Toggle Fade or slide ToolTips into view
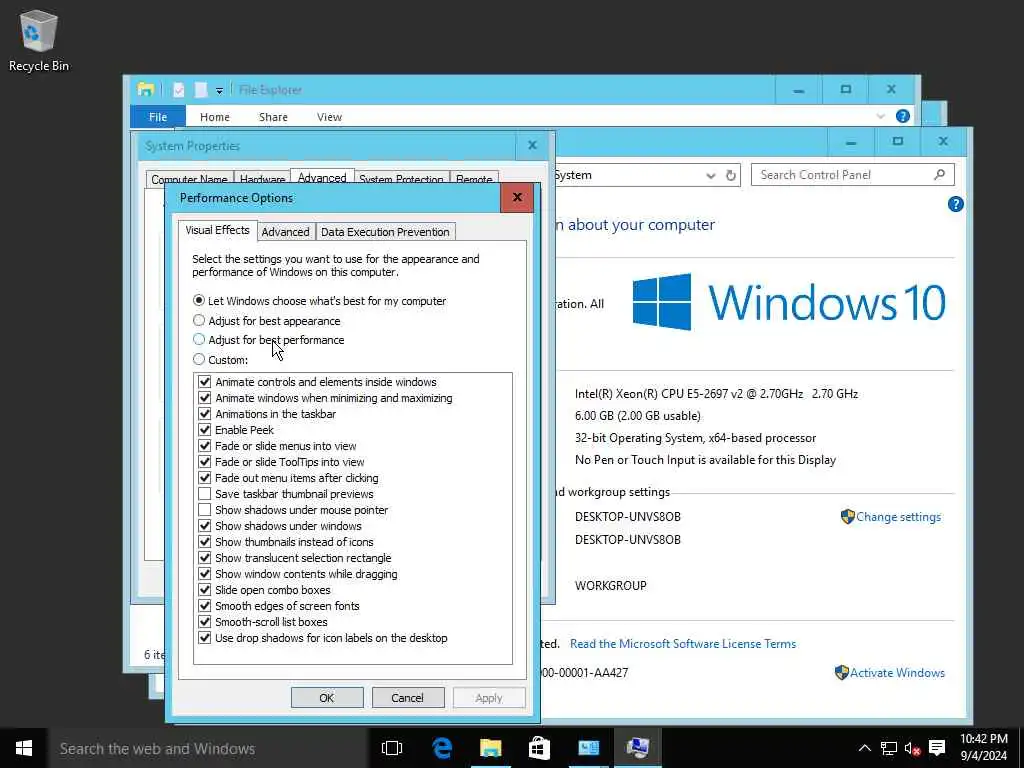This screenshot has width=1024, height=768. point(204,462)
